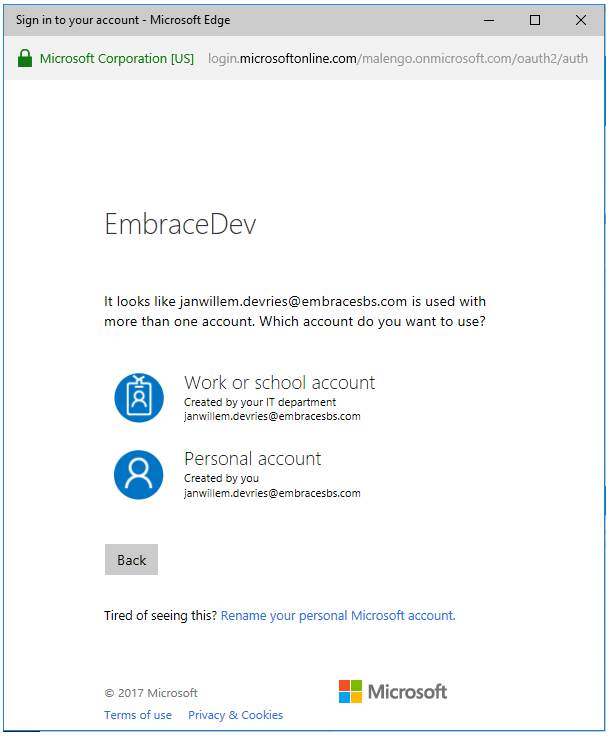Click 'Created by you' text
The width and height of the screenshot is (611, 743).
(x=221, y=478)
